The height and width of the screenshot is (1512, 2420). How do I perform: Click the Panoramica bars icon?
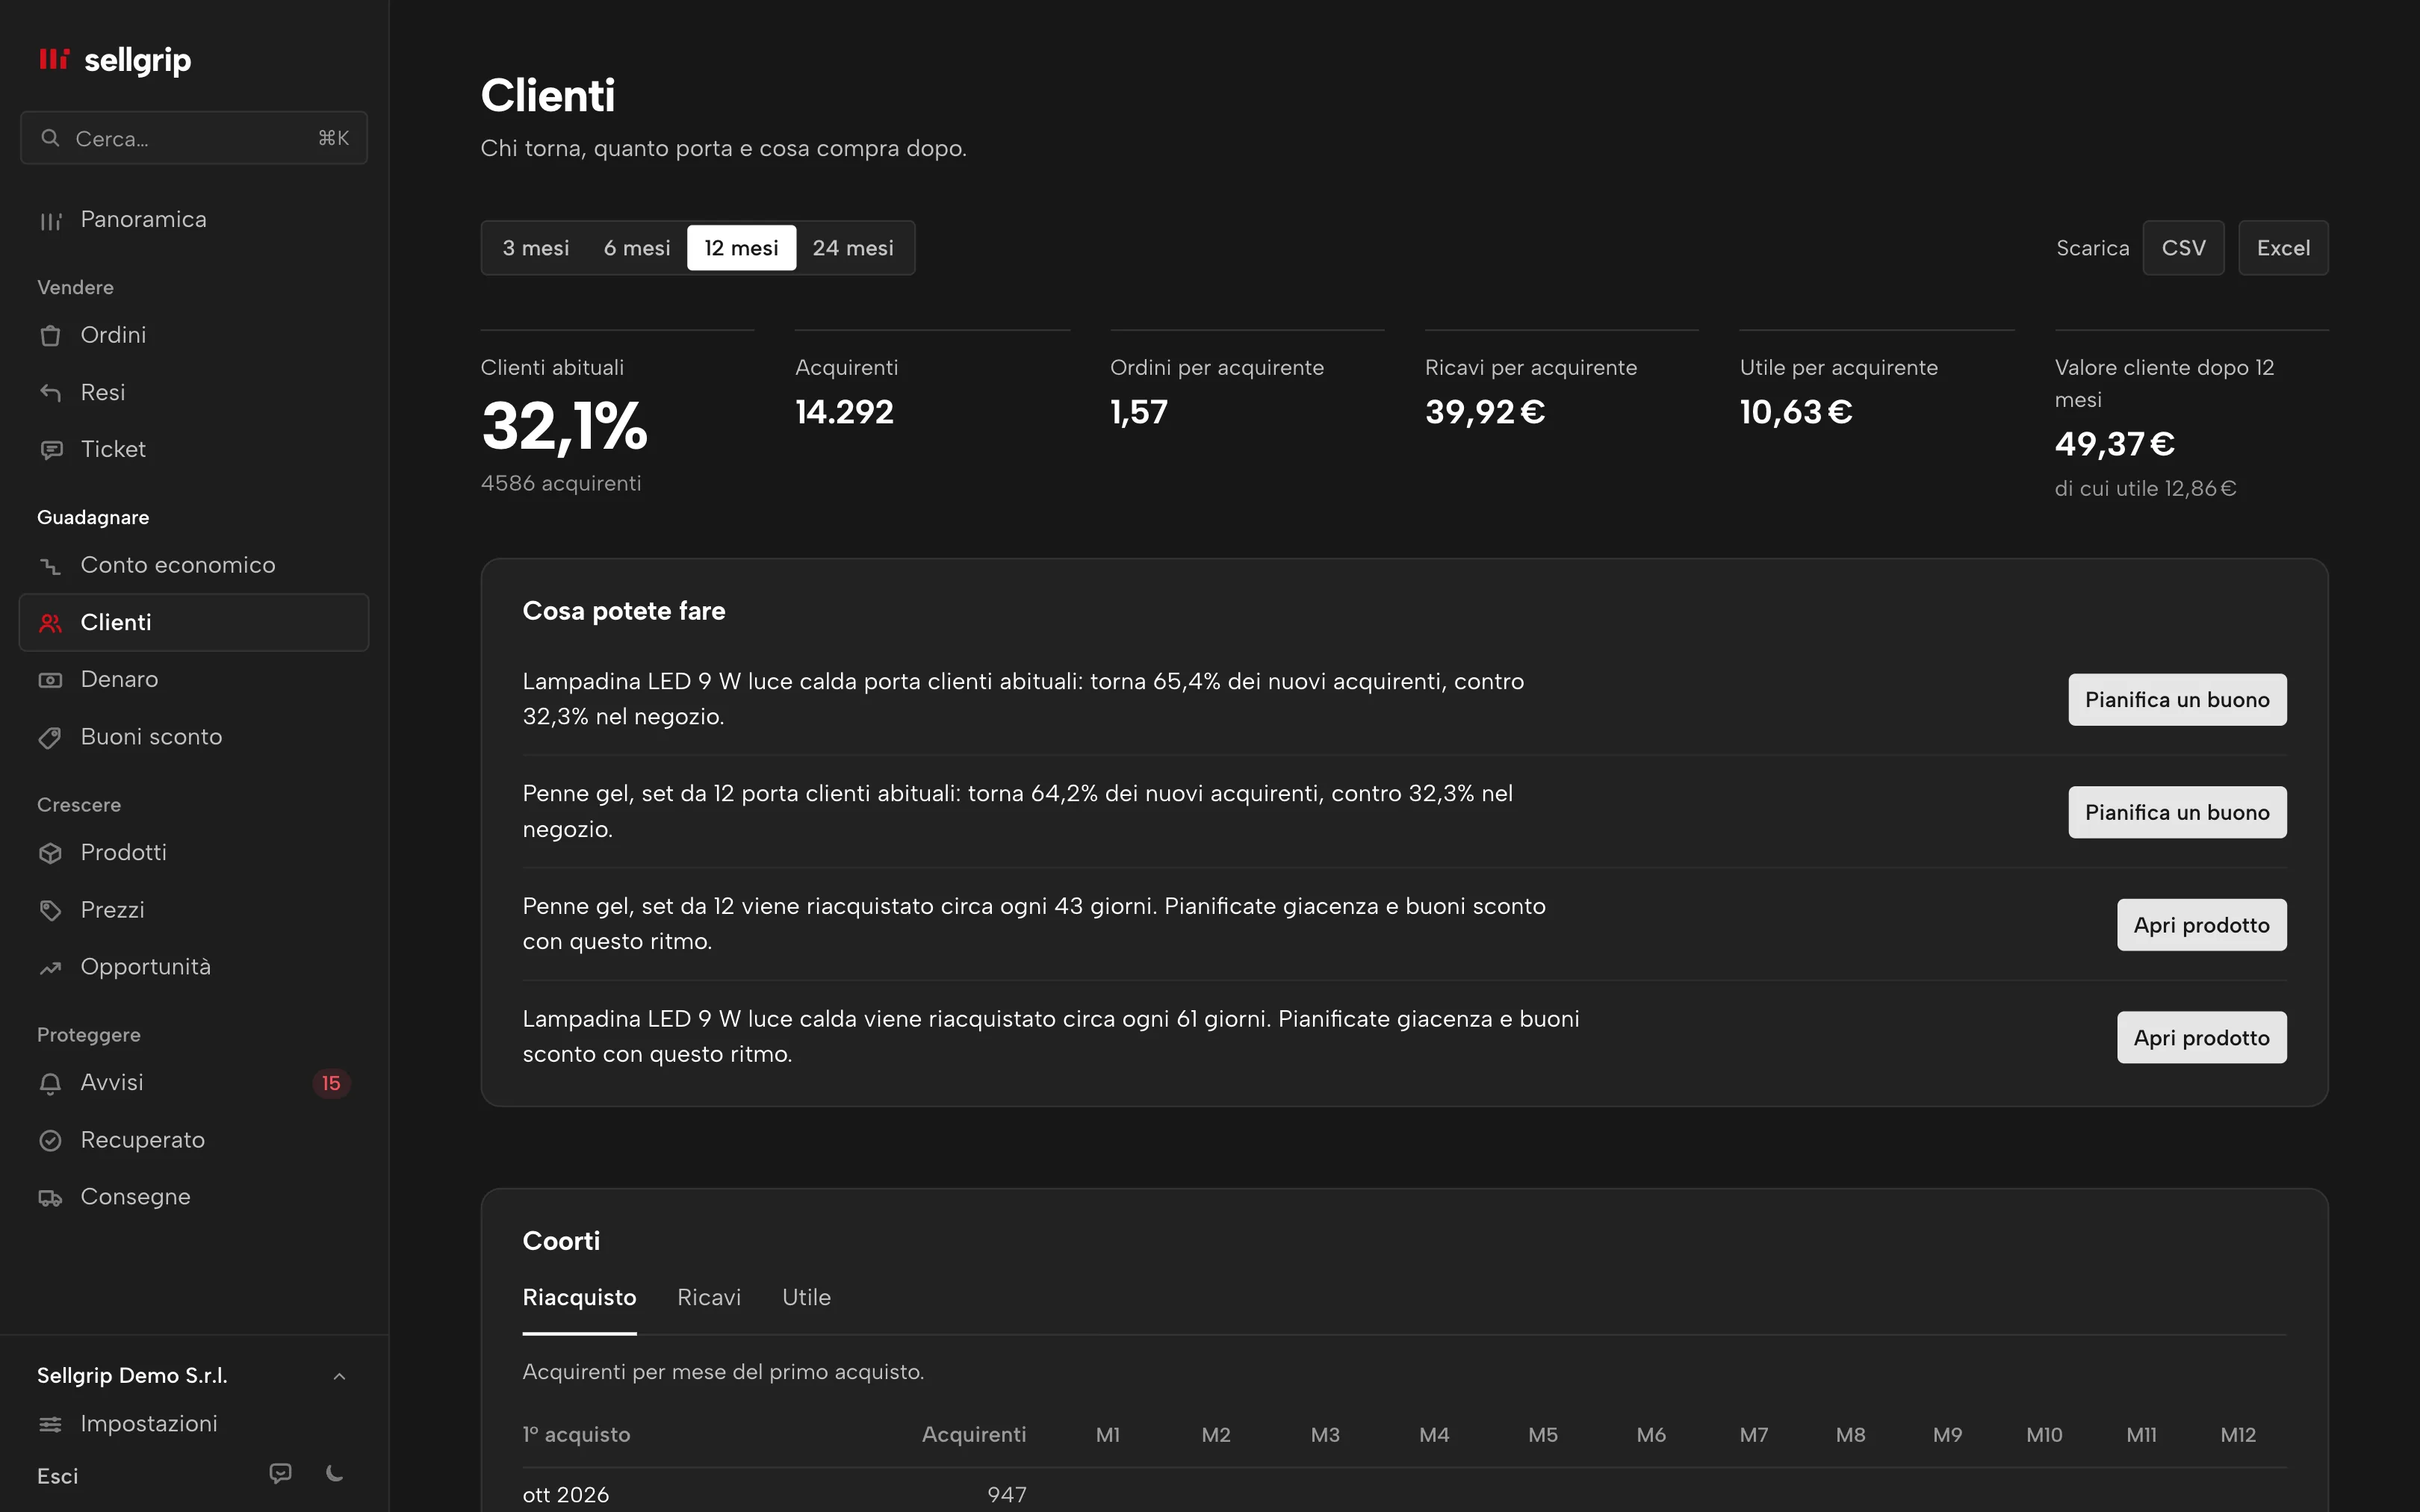(50, 221)
